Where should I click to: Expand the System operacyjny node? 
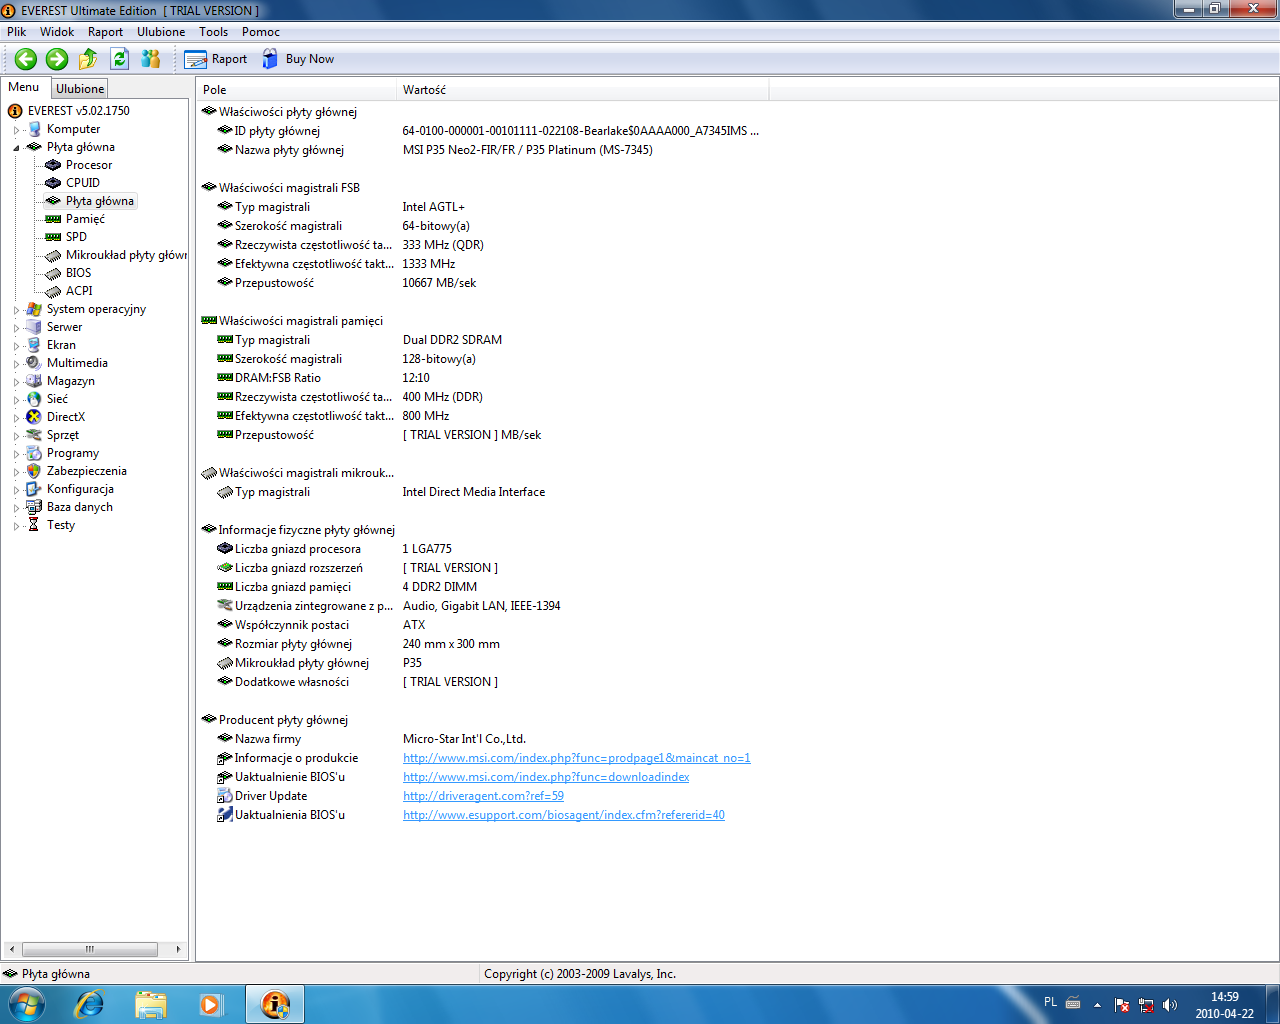point(16,310)
